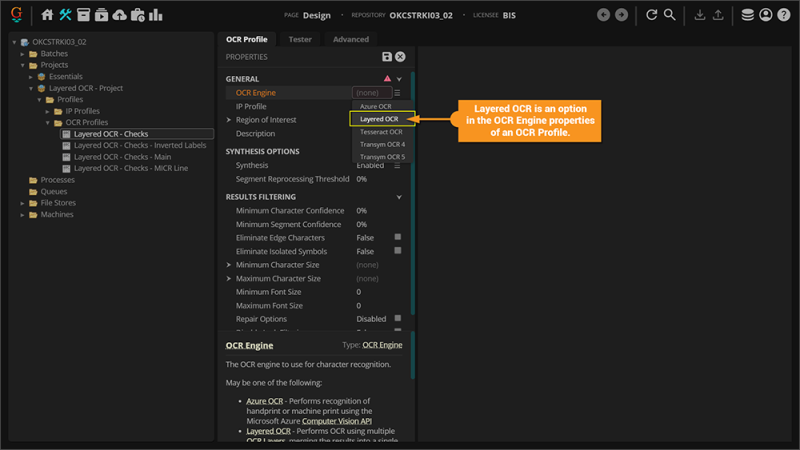Viewport: 800px width, 450px height.
Task: Open the Design page tools icon
Action: click(65, 15)
